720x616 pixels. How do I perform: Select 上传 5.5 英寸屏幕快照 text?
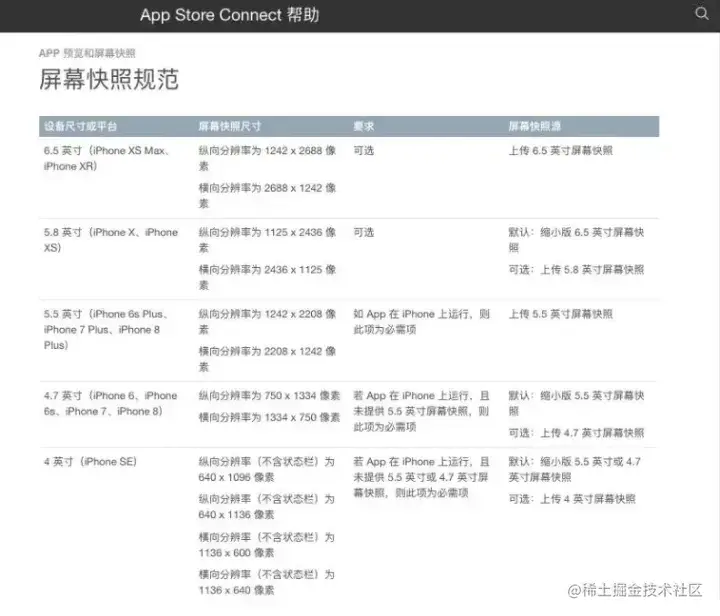pyautogui.click(x=561, y=314)
